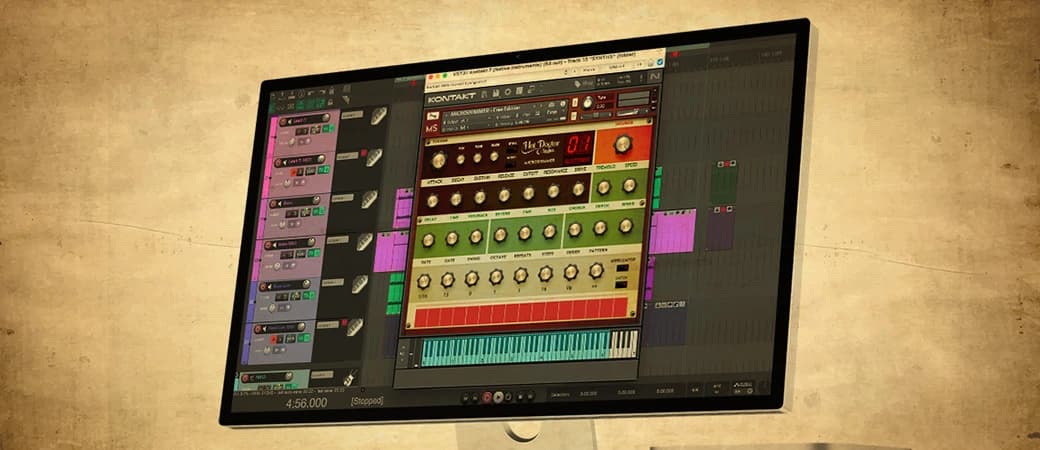Click the Delay knob in the effects row
1040x450 pixels.
pyautogui.click(x=428, y=240)
